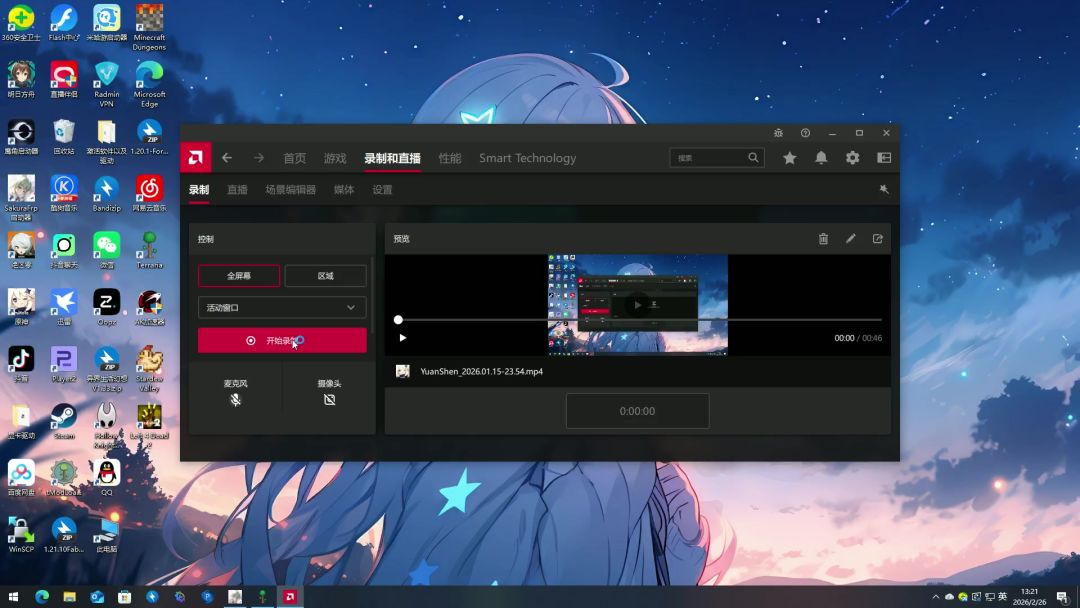
Task: Switch to the 场景编辑器 sub-tab
Action: tap(291, 189)
